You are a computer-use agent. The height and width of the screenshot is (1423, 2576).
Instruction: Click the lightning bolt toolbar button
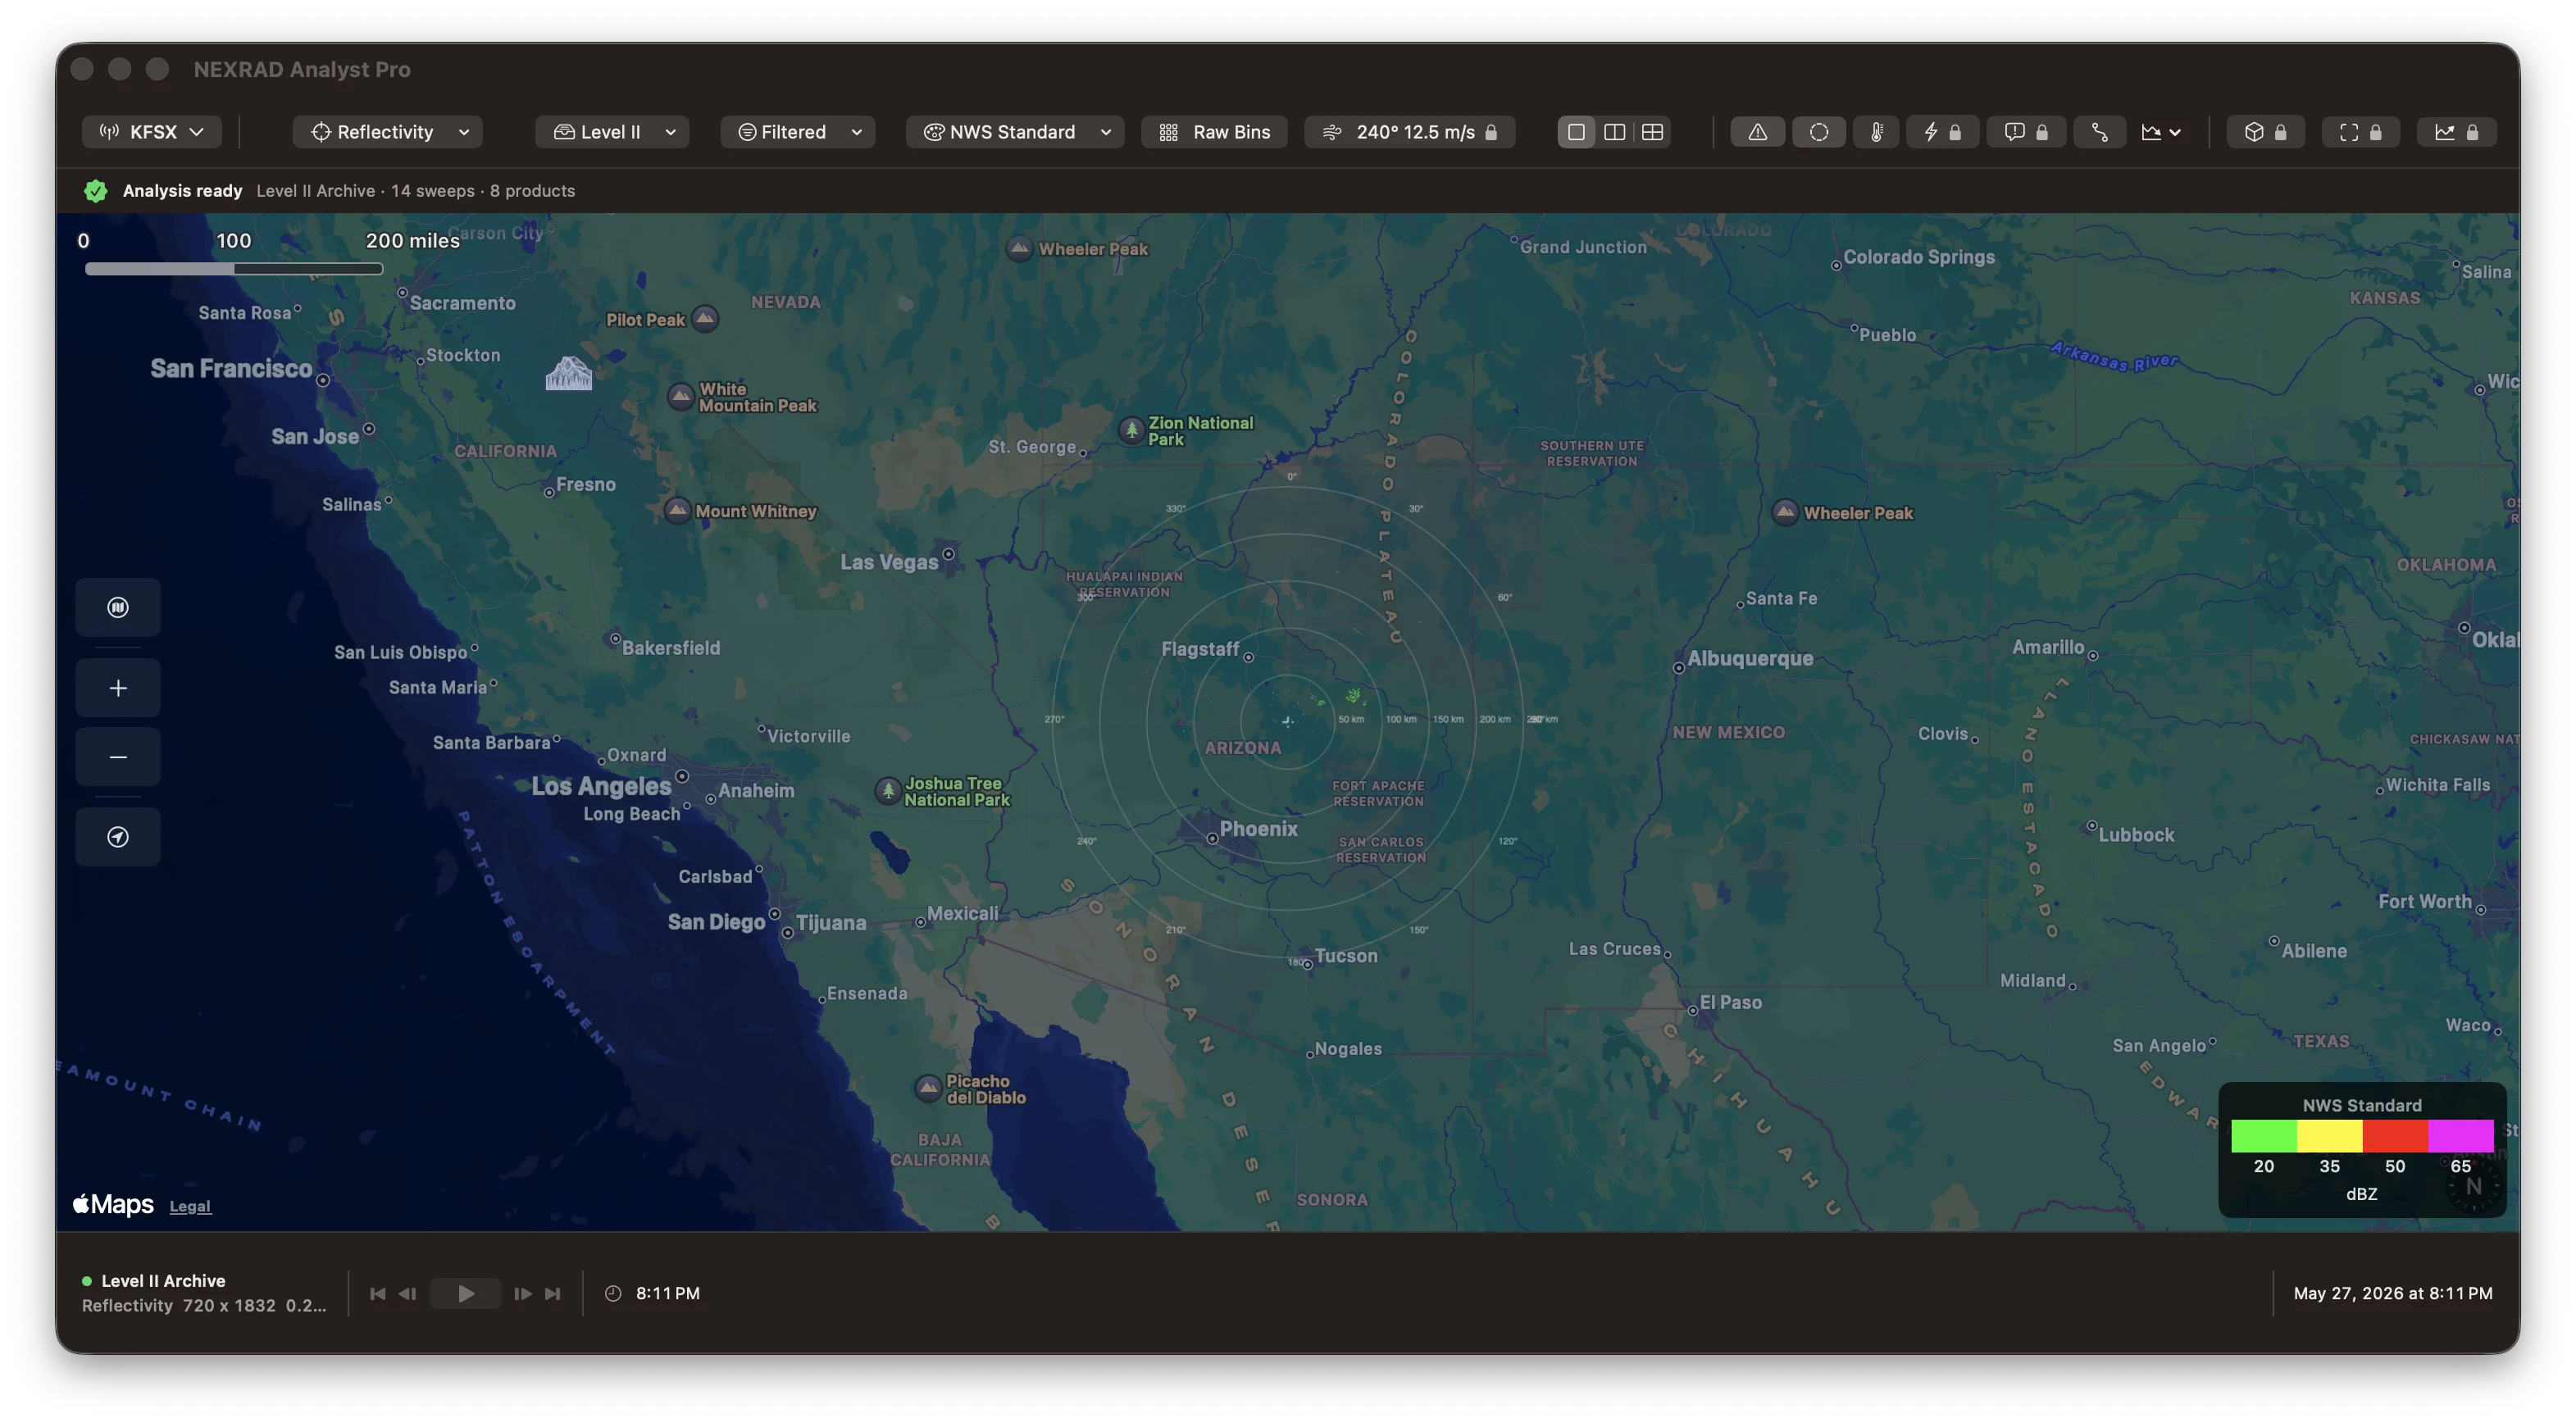point(1942,132)
